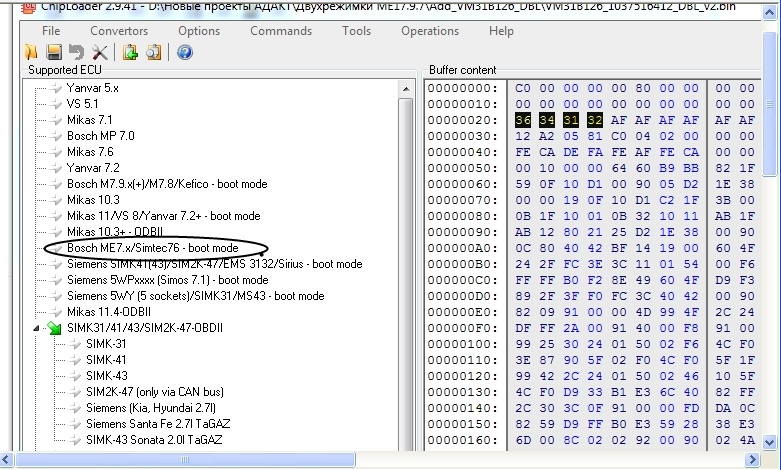Select Siemens SIMK41(43)/SIM2K-47/EMS 3132/Sirius - boot mode
Image resolution: width=781 pixels, height=470 pixels.
pyautogui.click(x=215, y=263)
